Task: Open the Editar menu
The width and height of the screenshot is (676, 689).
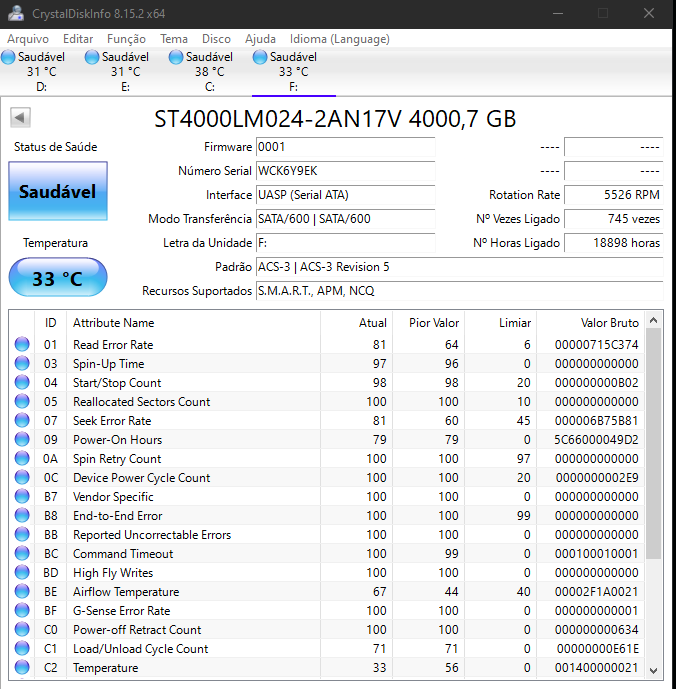Action: (x=78, y=39)
